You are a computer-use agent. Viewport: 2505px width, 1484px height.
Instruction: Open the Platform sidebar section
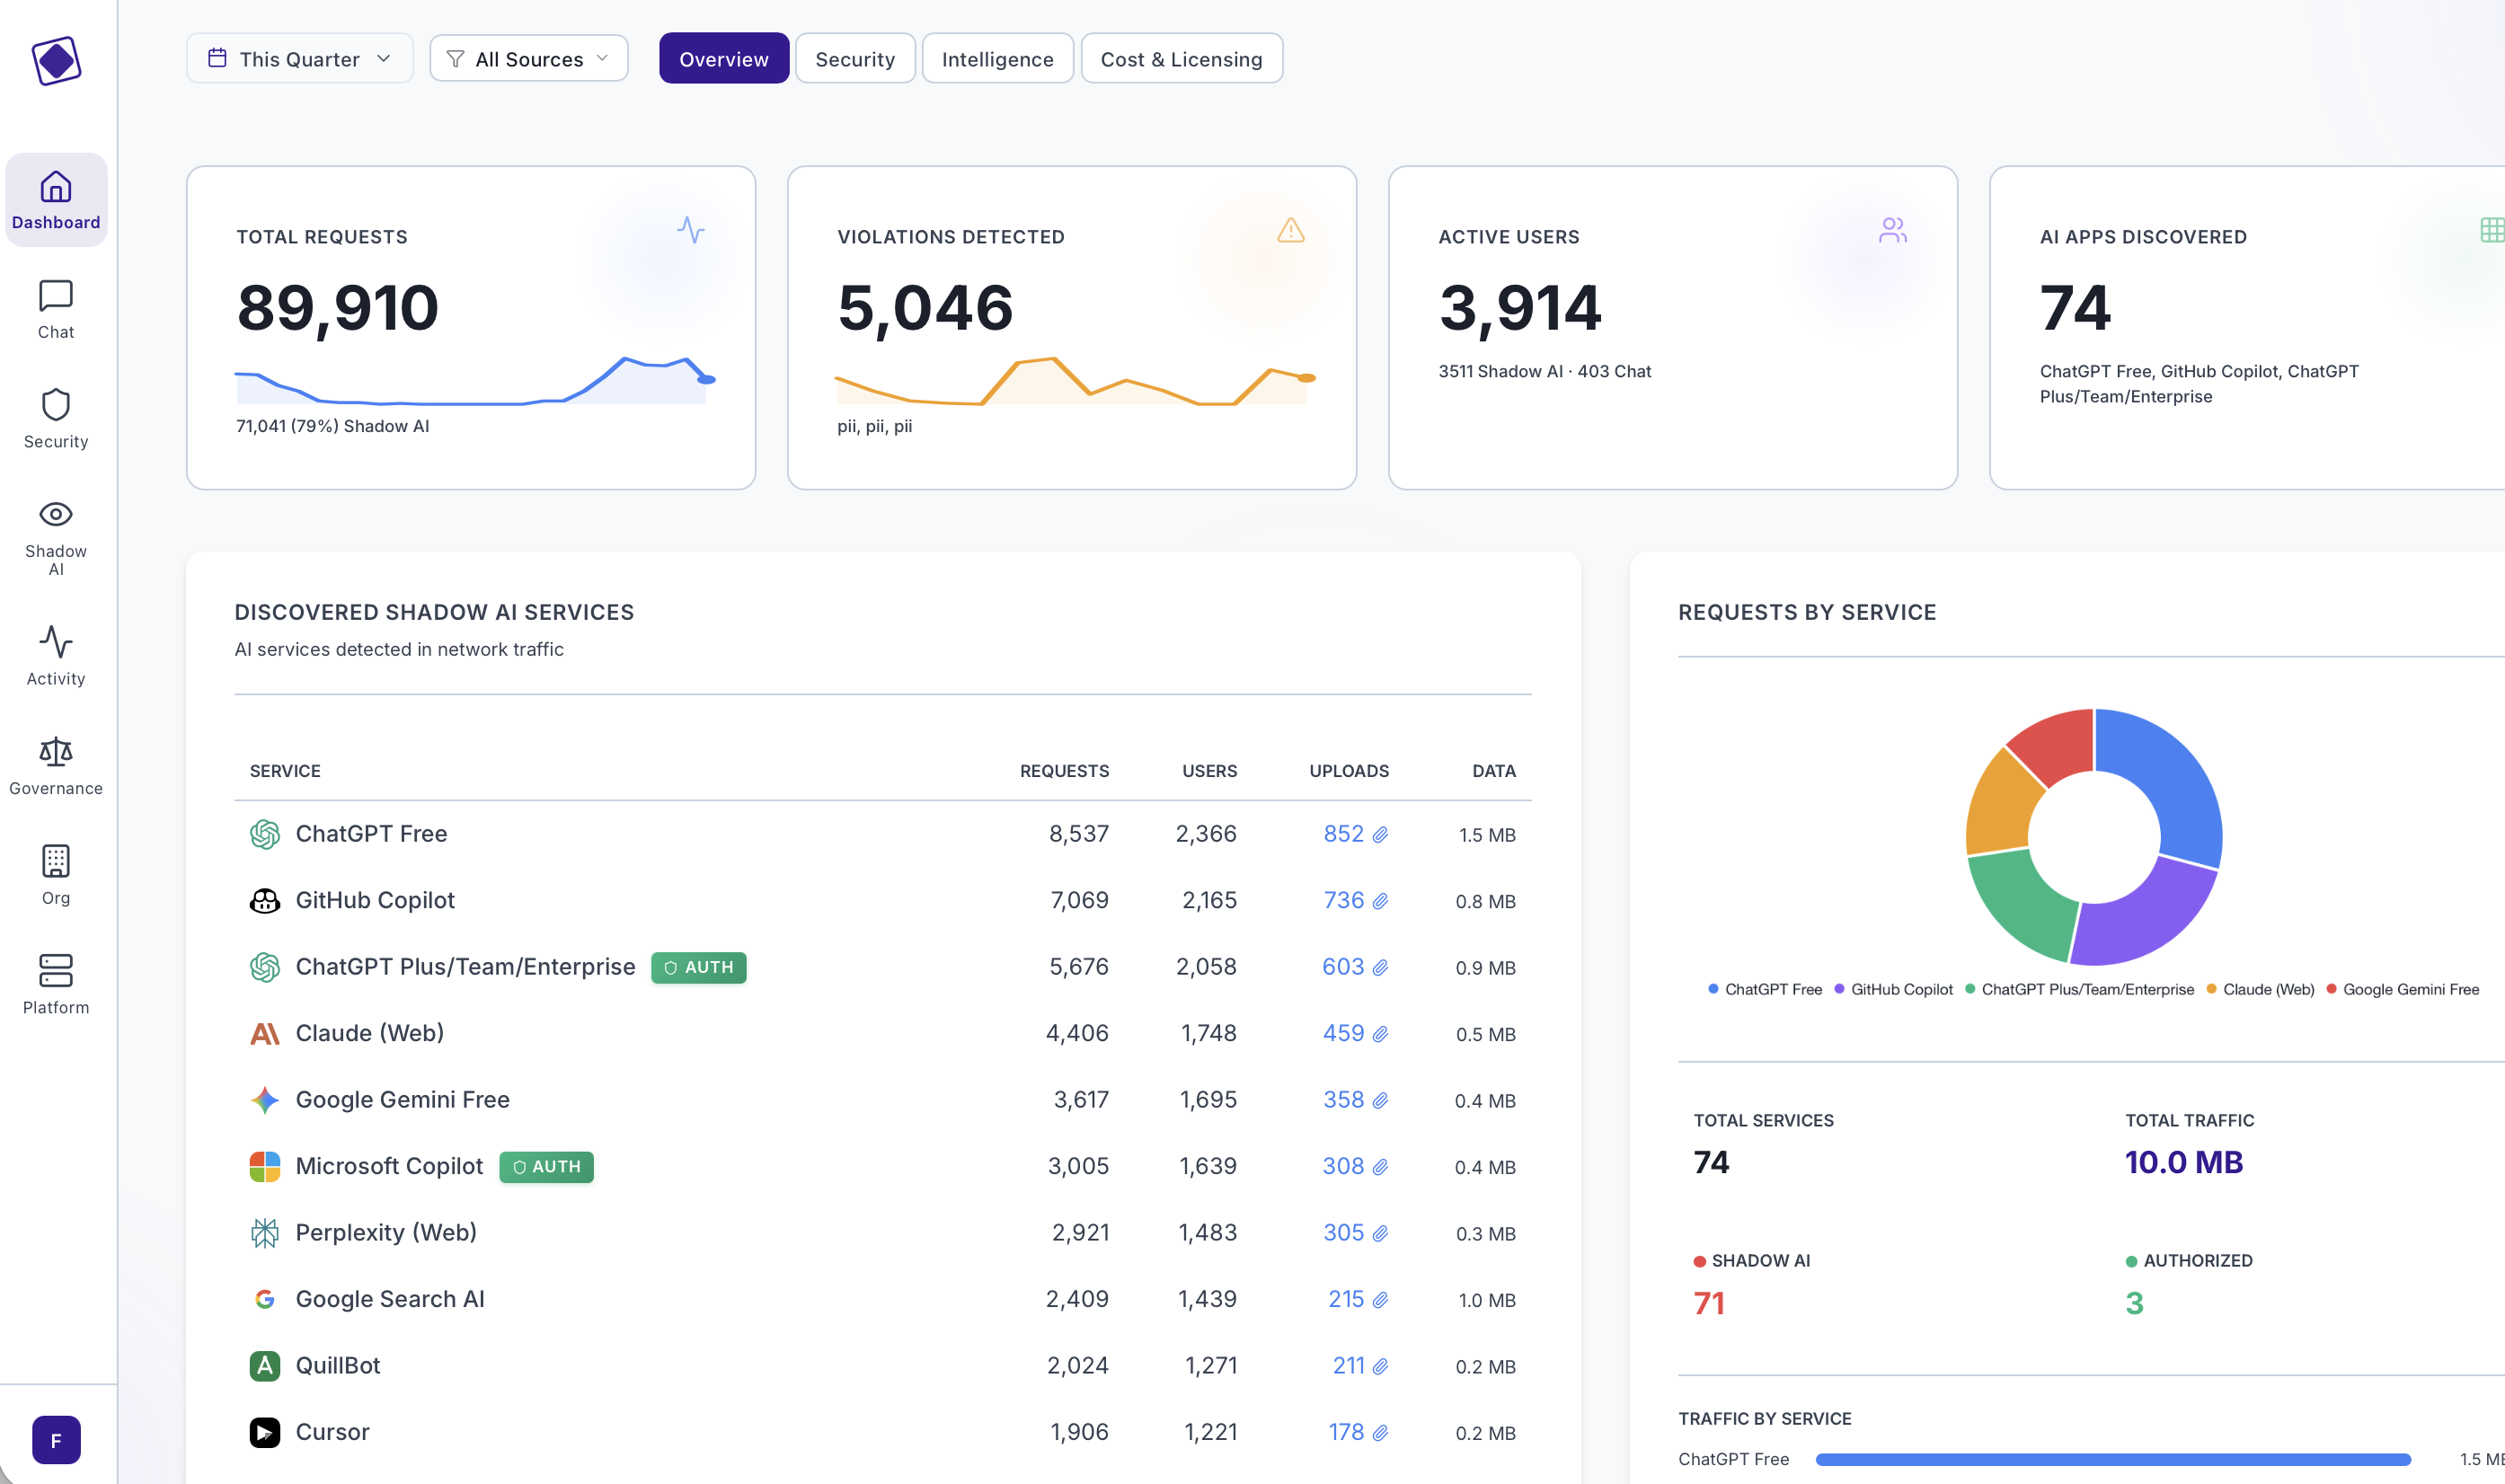tap(56, 985)
